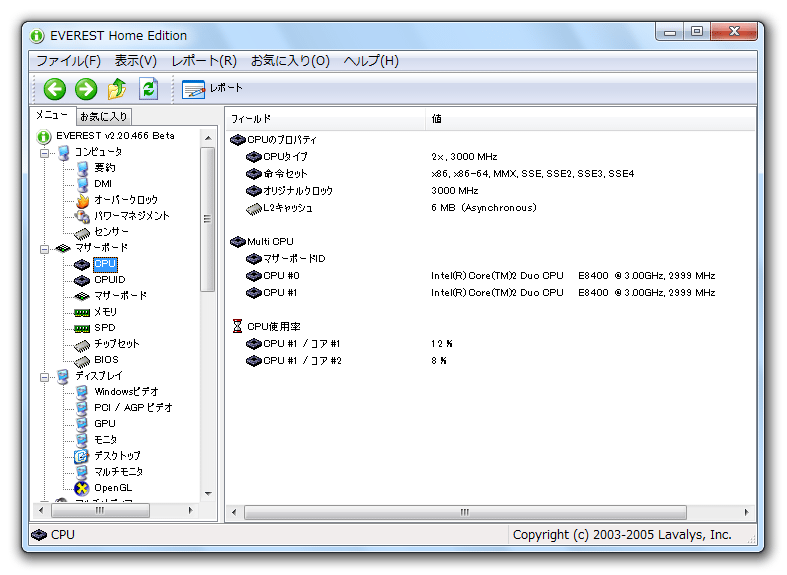Viewport: 787px width, 575px height.
Task: Collapse the コンピュータ tree node
Action: pyautogui.click(x=45, y=153)
